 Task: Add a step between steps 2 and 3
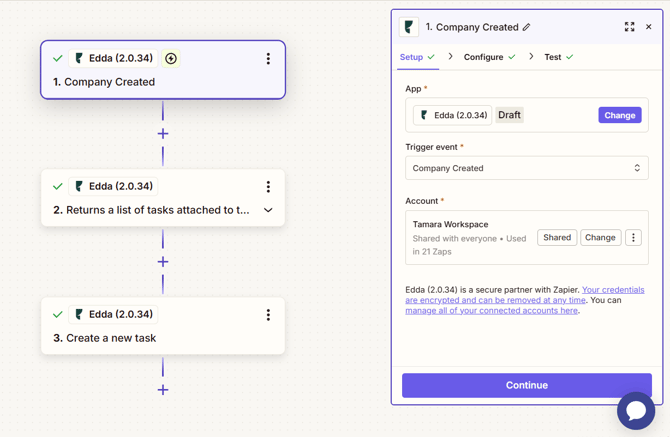tap(163, 262)
